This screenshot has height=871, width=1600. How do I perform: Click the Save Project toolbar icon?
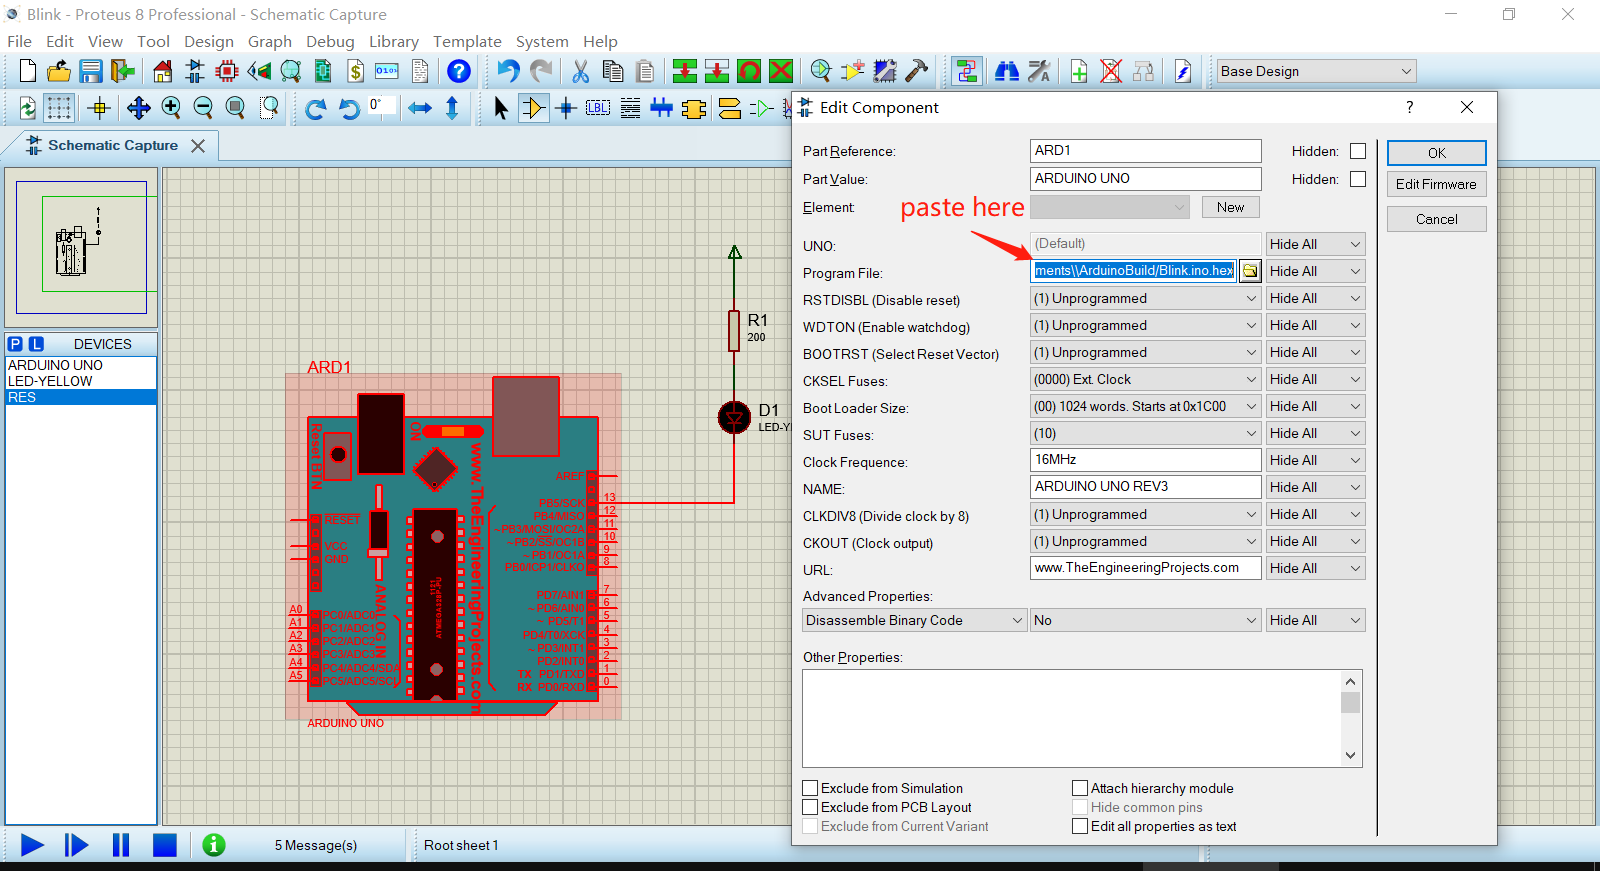pos(91,71)
